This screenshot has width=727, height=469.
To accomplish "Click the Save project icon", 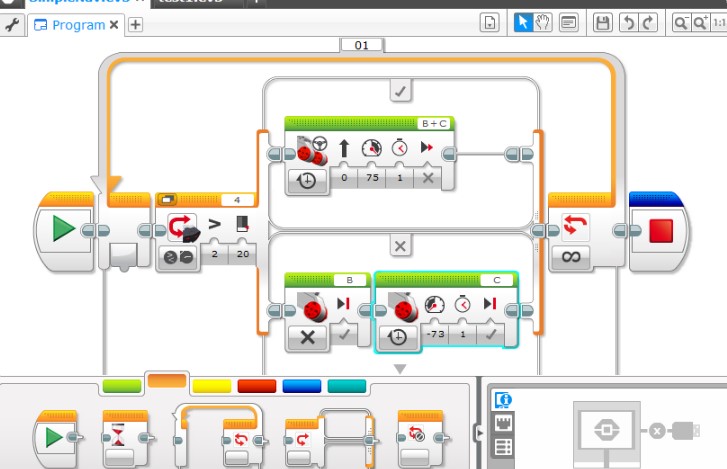I will tap(603, 24).
